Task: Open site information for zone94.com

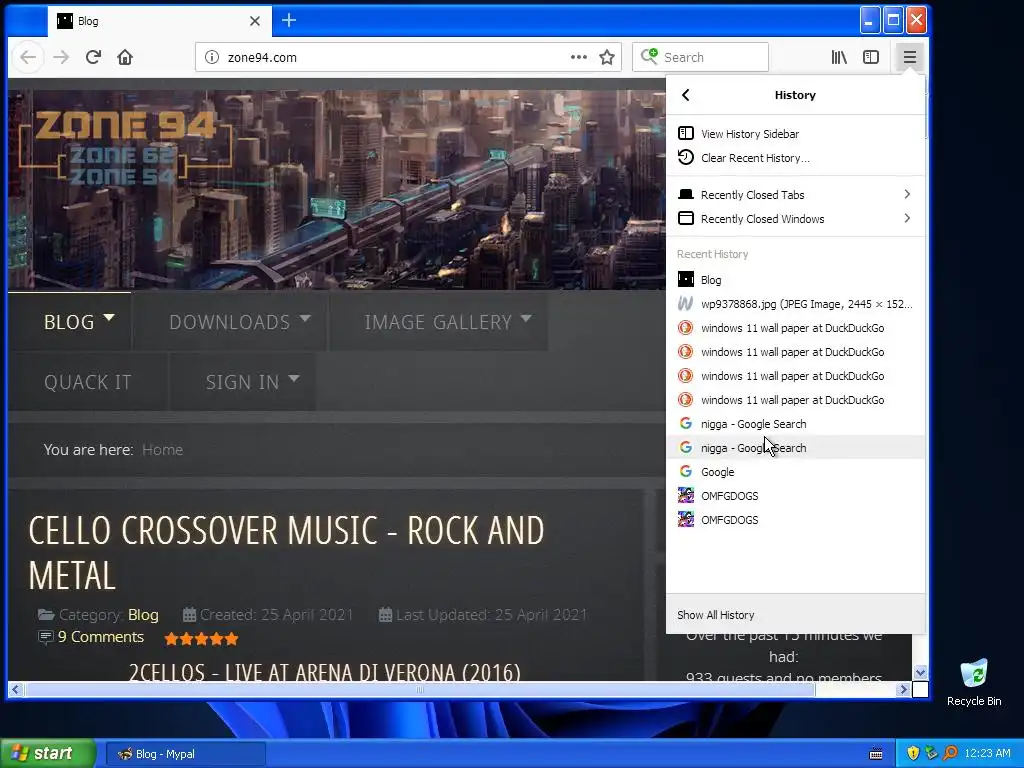Action: [212, 57]
